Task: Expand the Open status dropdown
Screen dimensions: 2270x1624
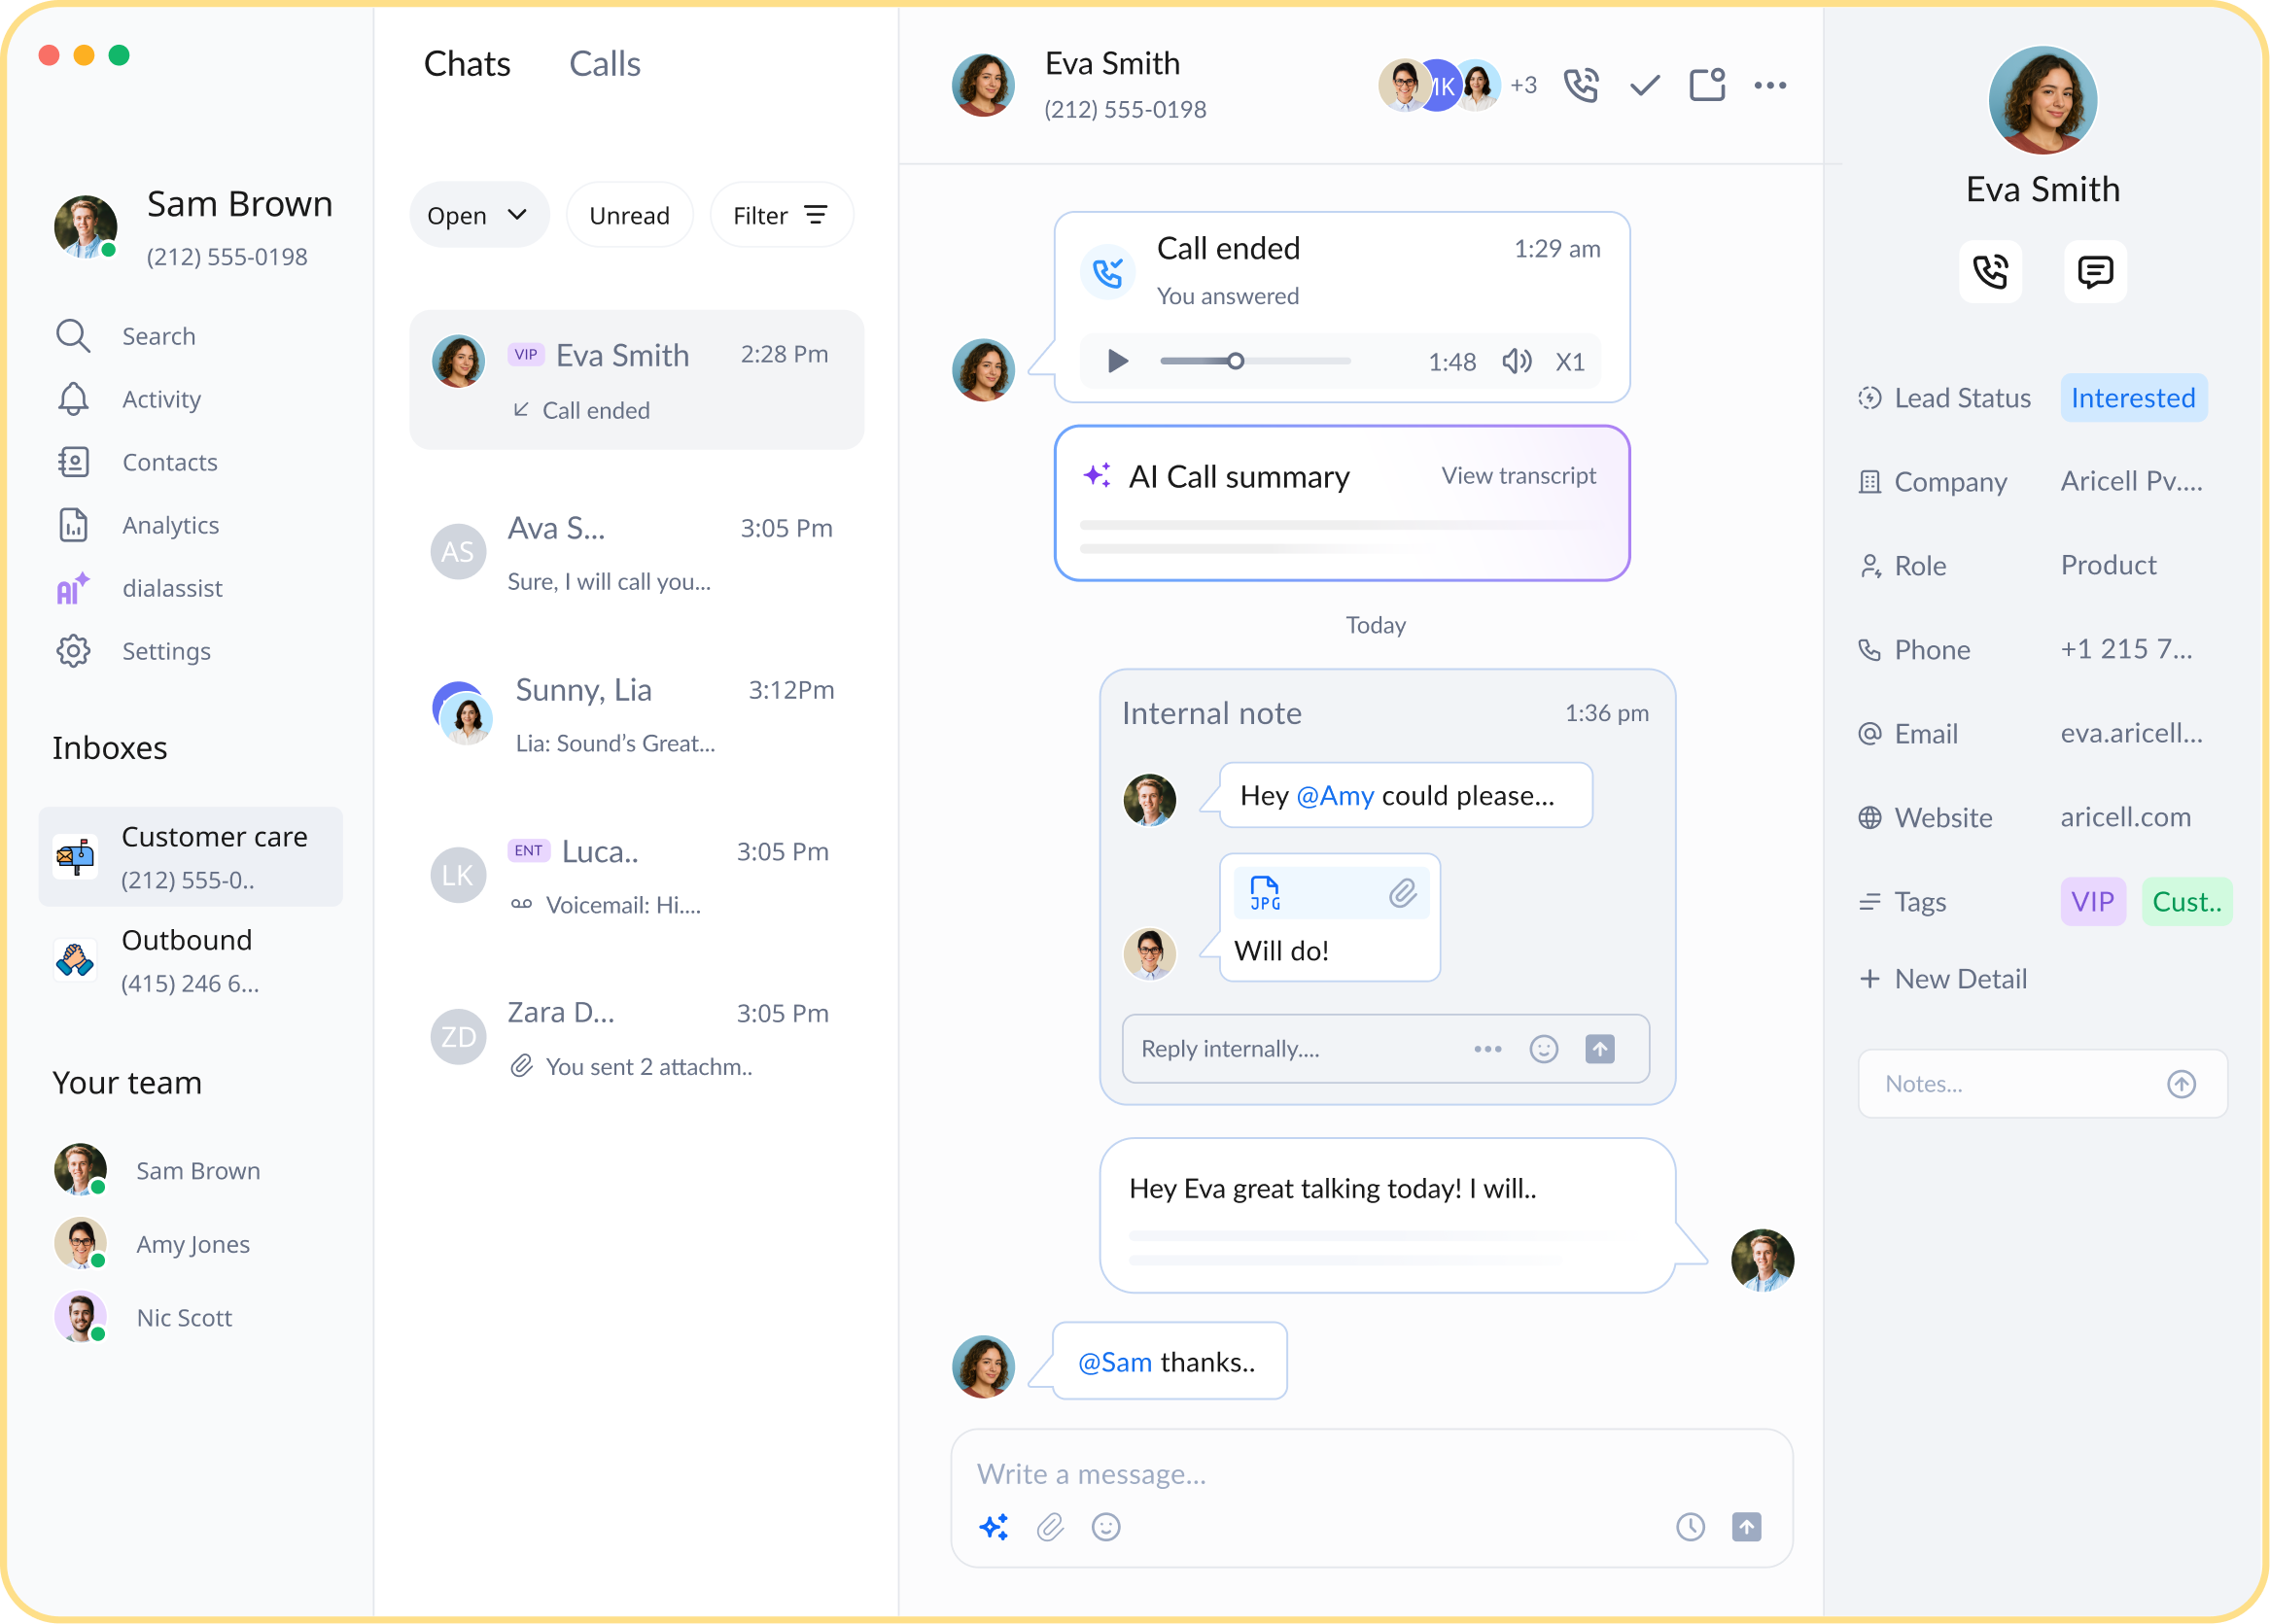Action: 478,215
